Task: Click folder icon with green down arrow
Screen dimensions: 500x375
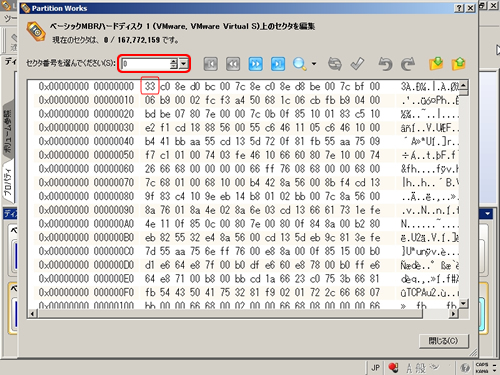Action: tap(436, 64)
